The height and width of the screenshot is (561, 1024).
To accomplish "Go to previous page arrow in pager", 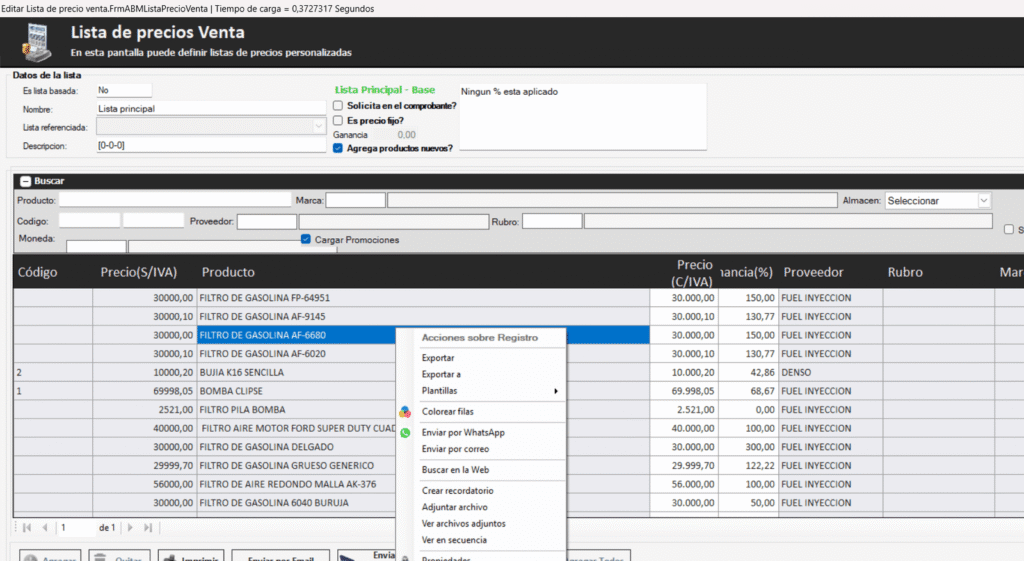I will click(45, 527).
